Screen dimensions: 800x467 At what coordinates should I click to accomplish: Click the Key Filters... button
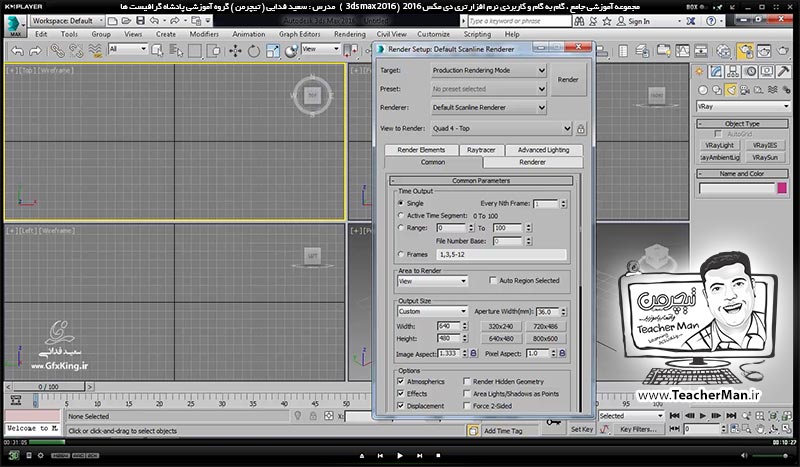(x=638, y=430)
